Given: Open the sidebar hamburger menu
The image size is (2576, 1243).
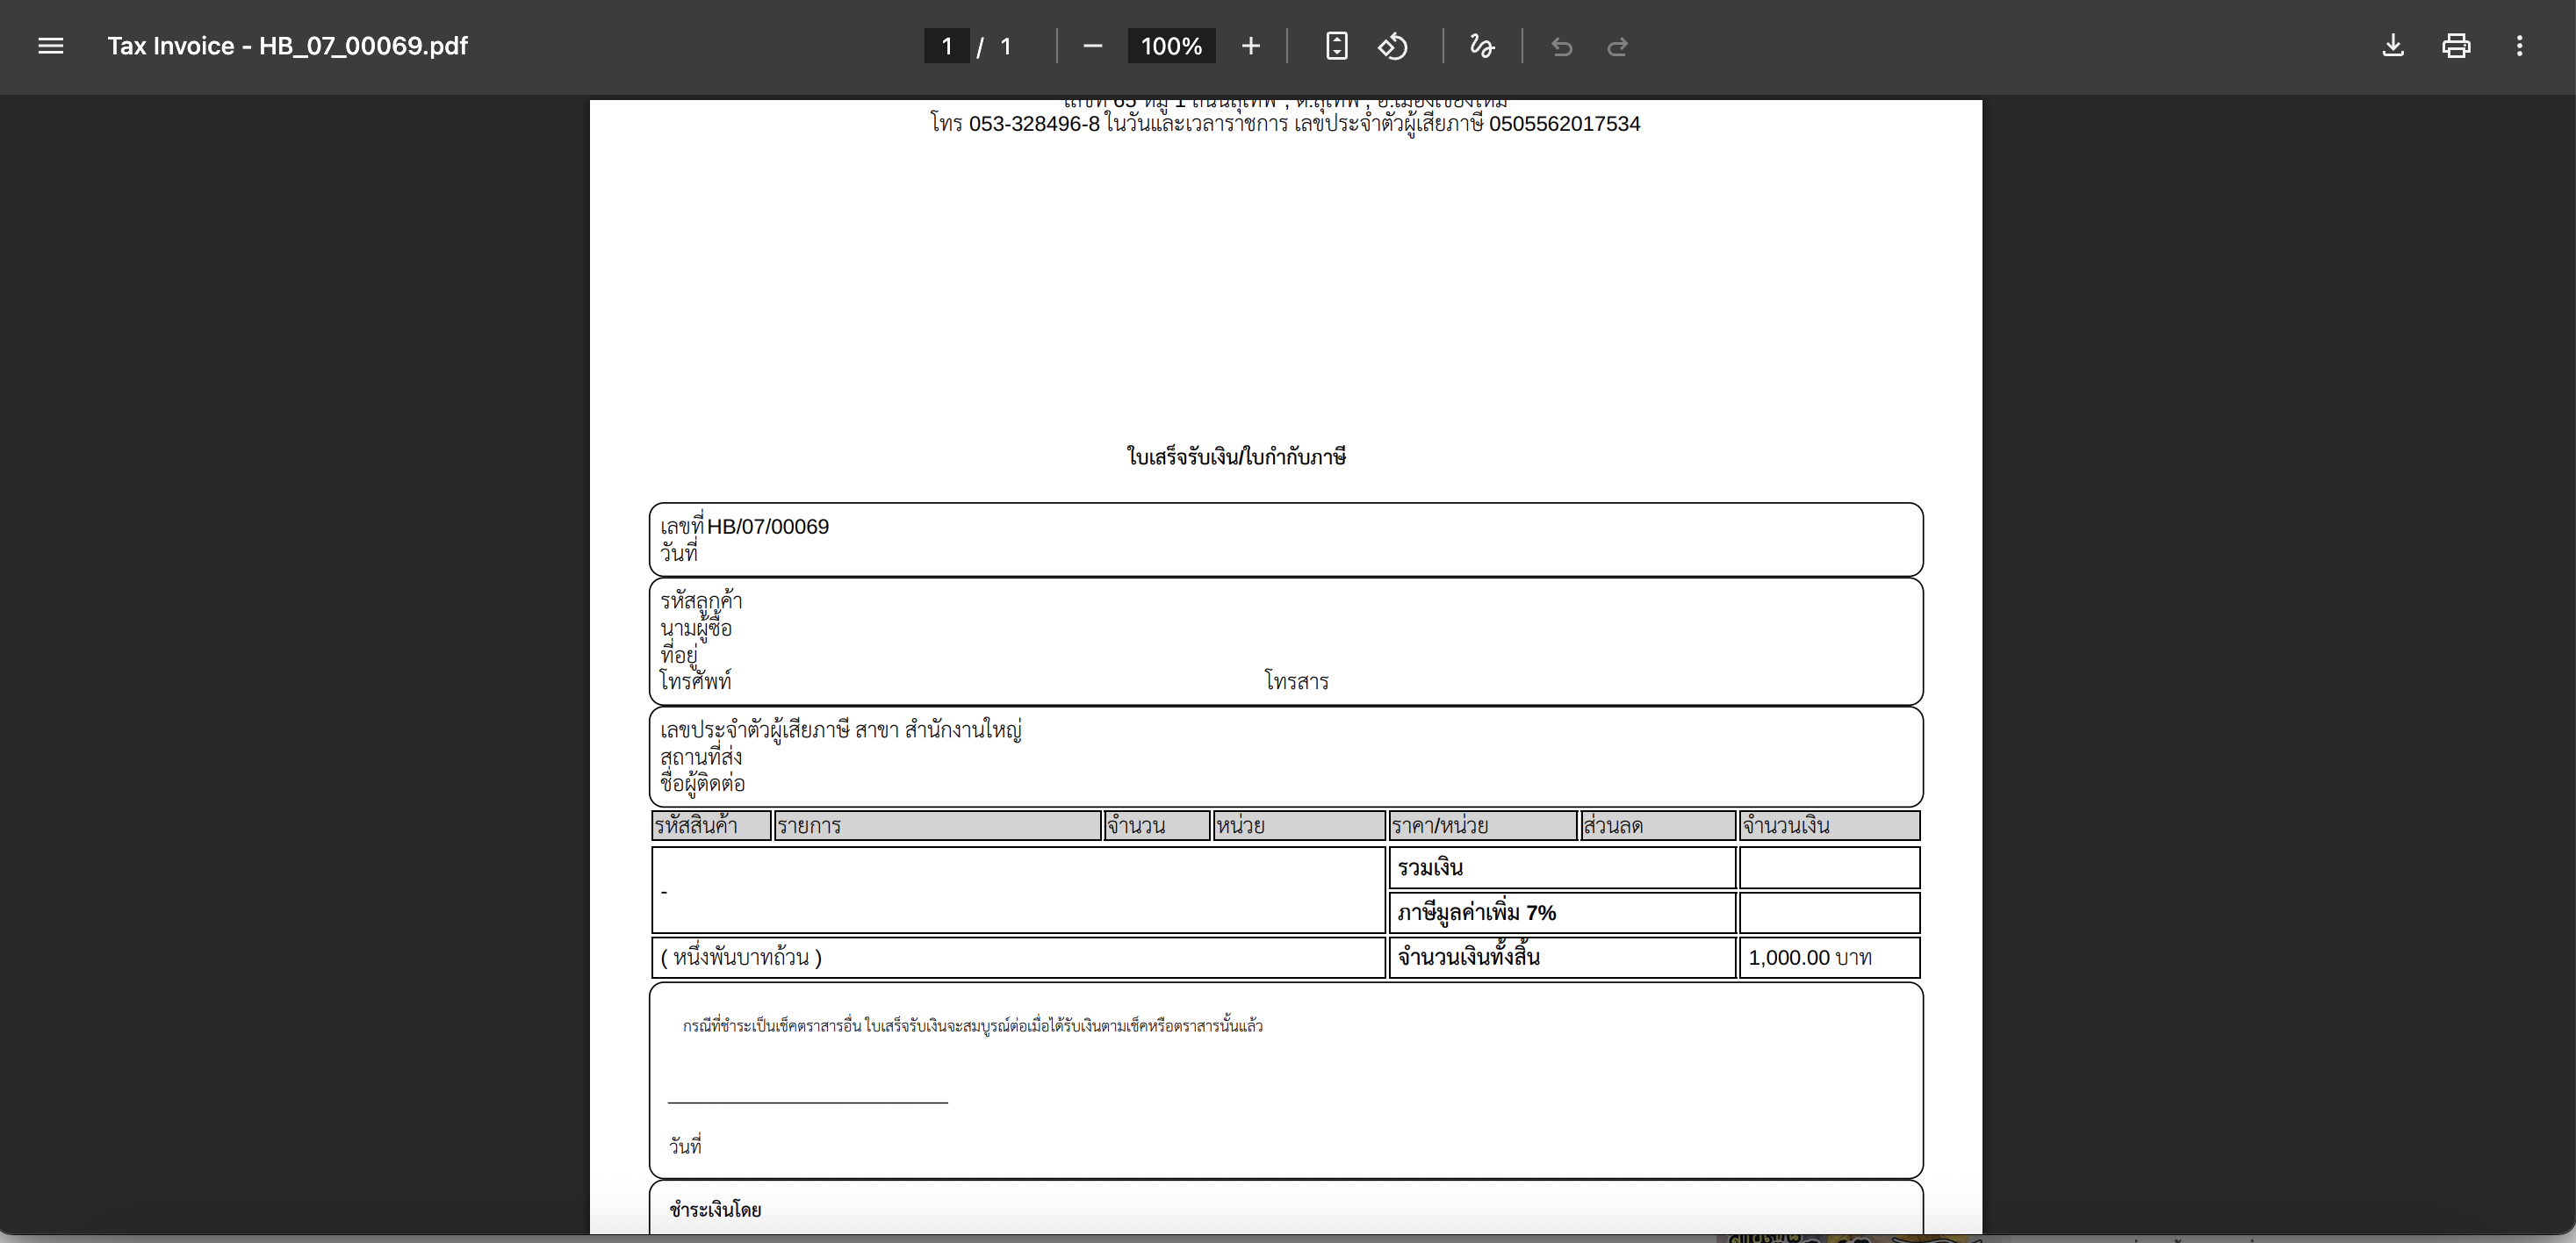Looking at the screenshot, I should point(50,46).
